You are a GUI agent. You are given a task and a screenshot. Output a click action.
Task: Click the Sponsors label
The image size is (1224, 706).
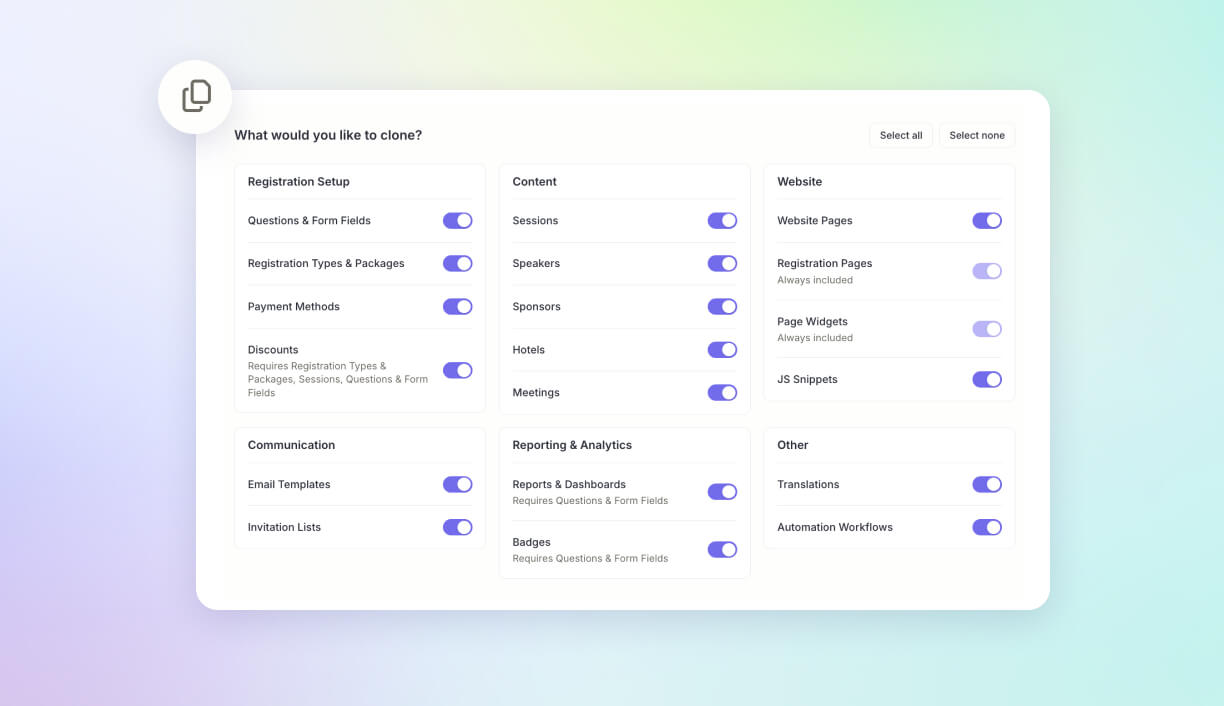537,307
